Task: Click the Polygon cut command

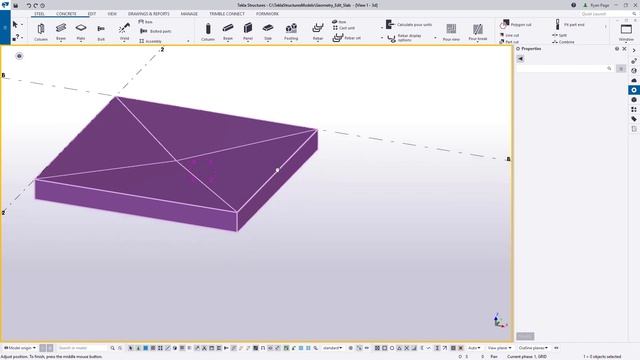Action: (x=516, y=24)
